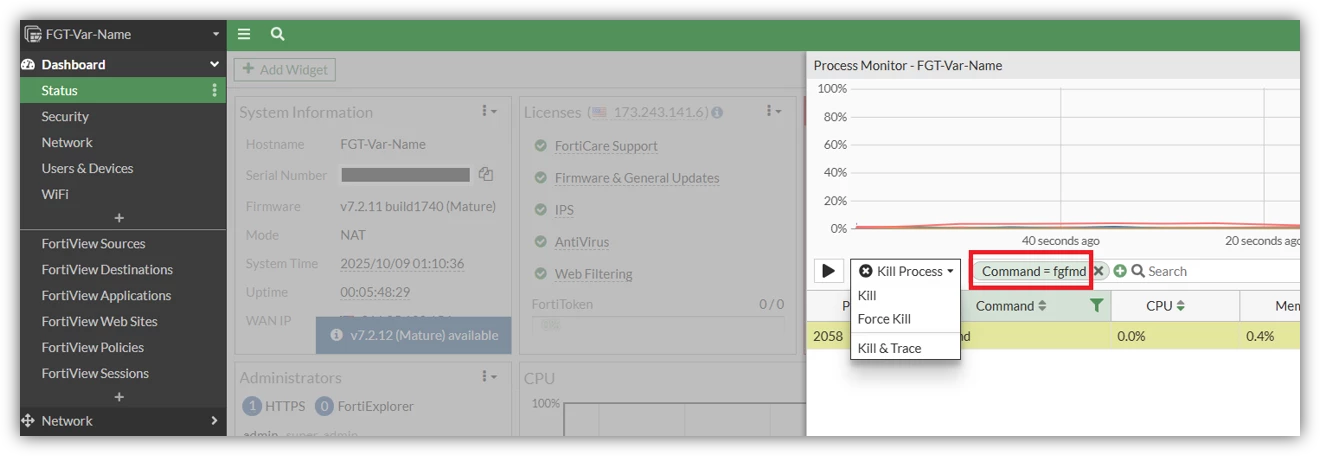Open the Kill Process dropdown

pos(906,271)
